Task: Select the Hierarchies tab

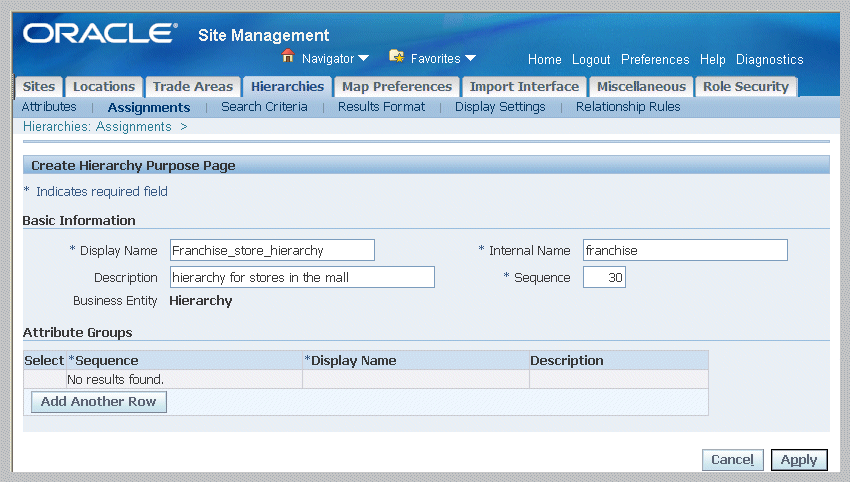Action: pyautogui.click(x=287, y=87)
